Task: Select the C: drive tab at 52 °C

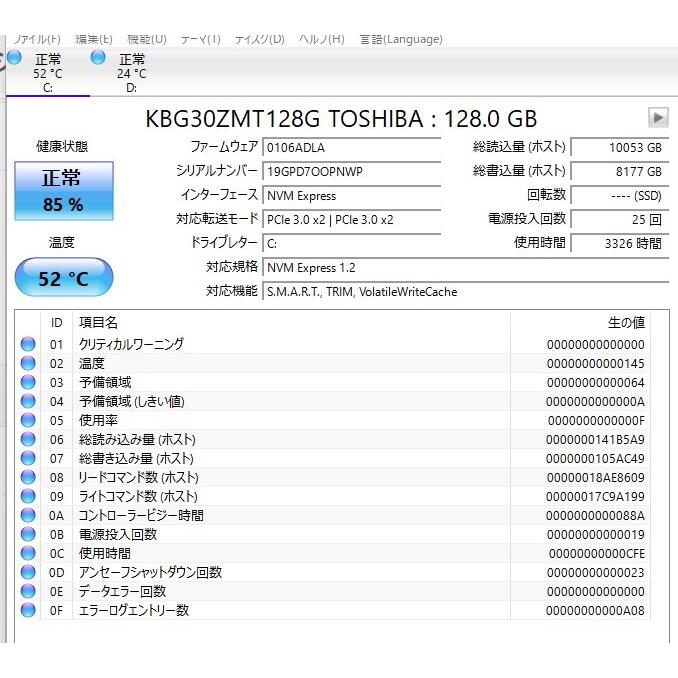Action: pyautogui.click(x=48, y=72)
